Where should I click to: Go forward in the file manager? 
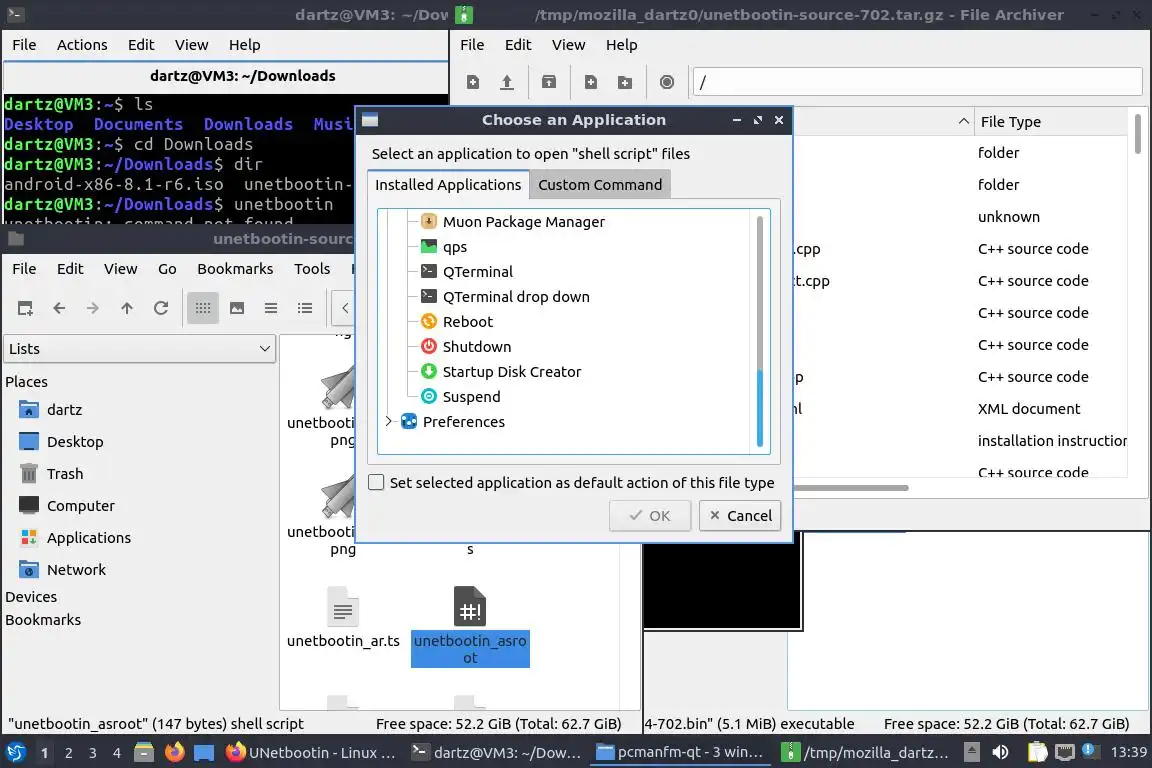point(93,308)
